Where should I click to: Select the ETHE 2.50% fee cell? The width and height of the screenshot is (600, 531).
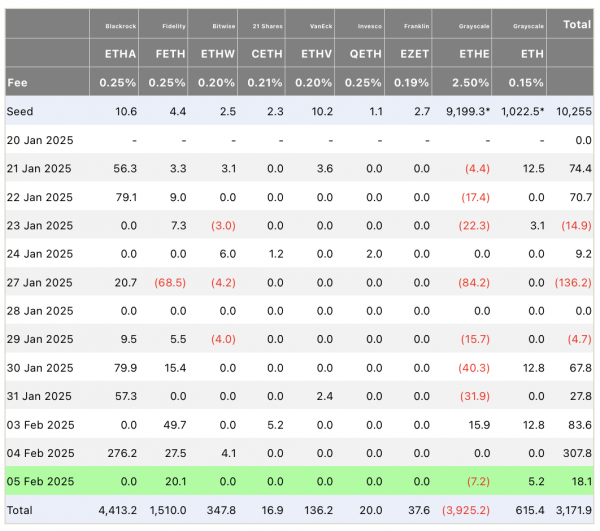(x=470, y=83)
